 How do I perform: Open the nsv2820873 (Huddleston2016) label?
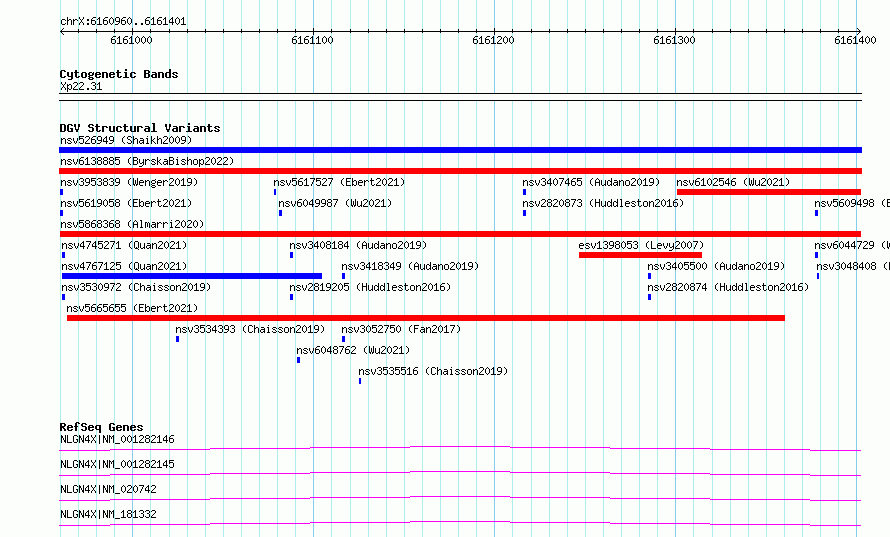603,203
